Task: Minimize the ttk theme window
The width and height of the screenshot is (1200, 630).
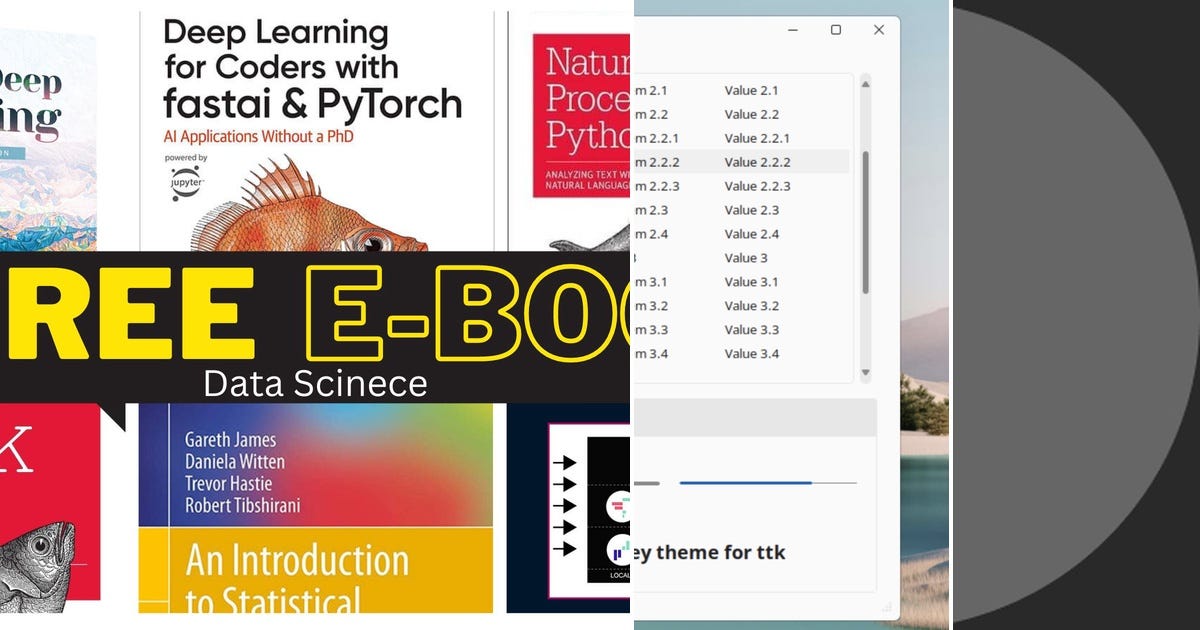Action: 793,30
